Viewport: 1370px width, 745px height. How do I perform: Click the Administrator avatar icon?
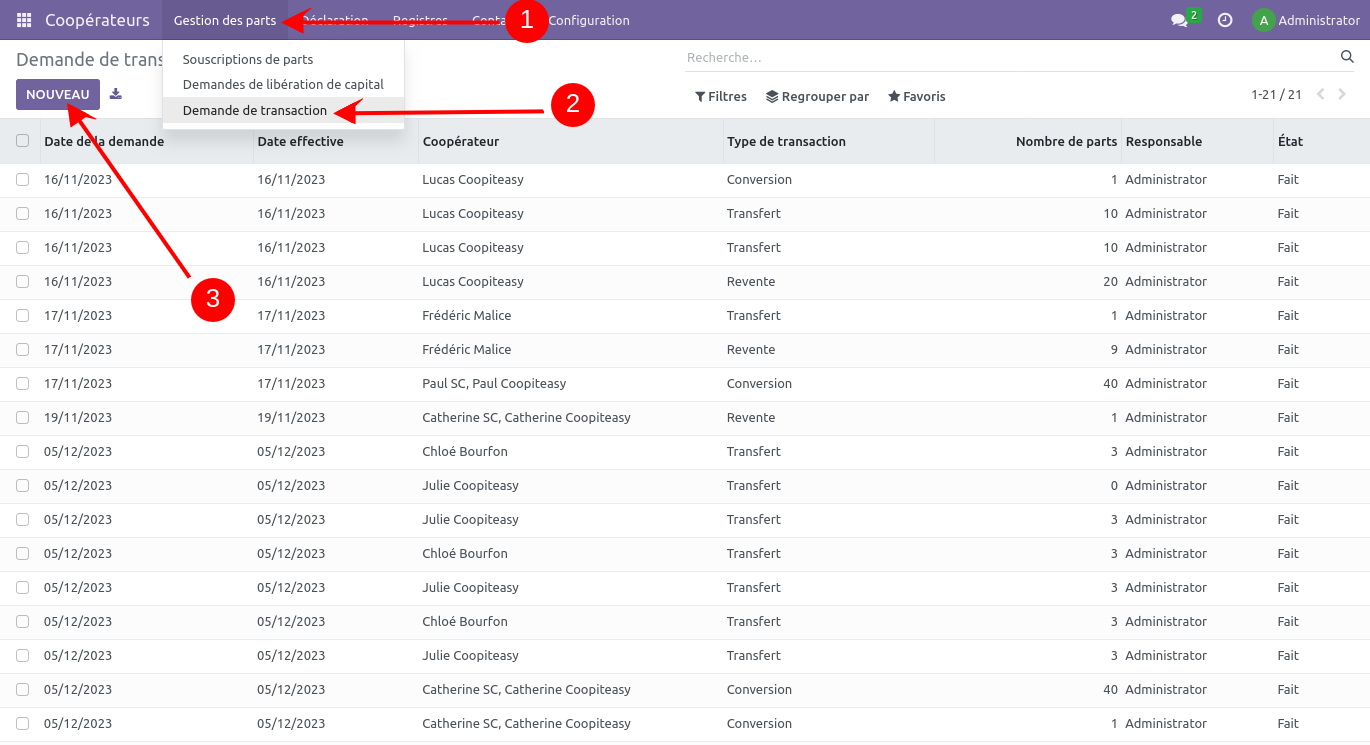[1264, 20]
